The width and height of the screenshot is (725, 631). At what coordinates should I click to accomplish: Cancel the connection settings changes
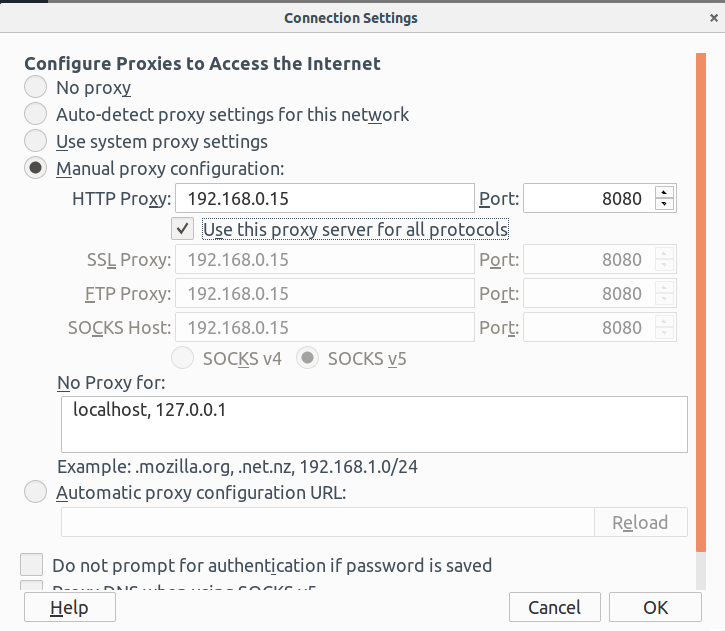click(x=554, y=607)
